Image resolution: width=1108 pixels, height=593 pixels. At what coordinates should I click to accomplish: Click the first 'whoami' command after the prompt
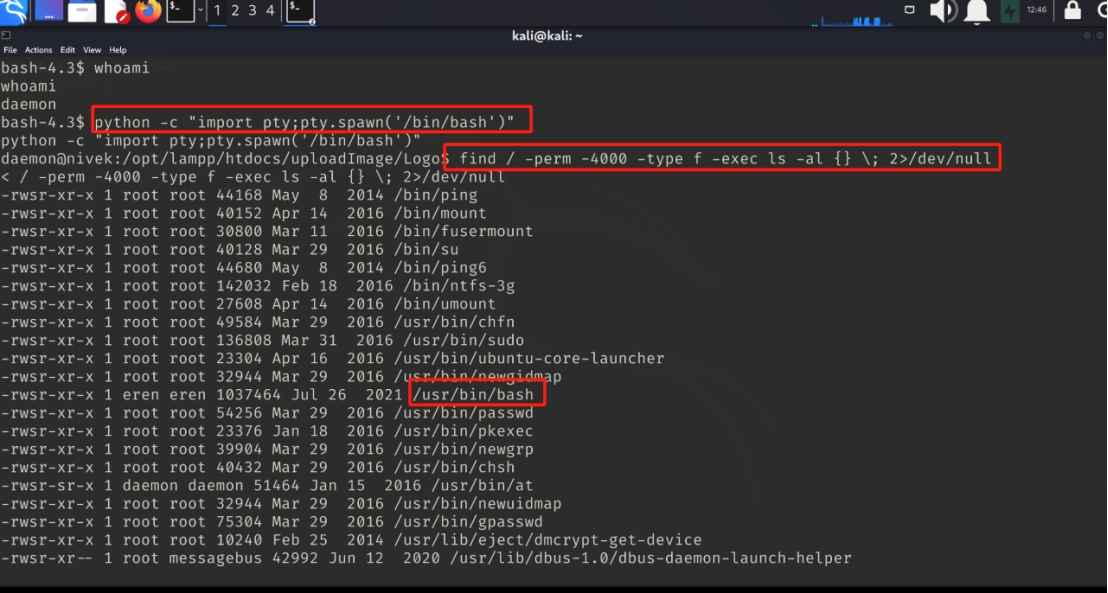click(122, 68)
